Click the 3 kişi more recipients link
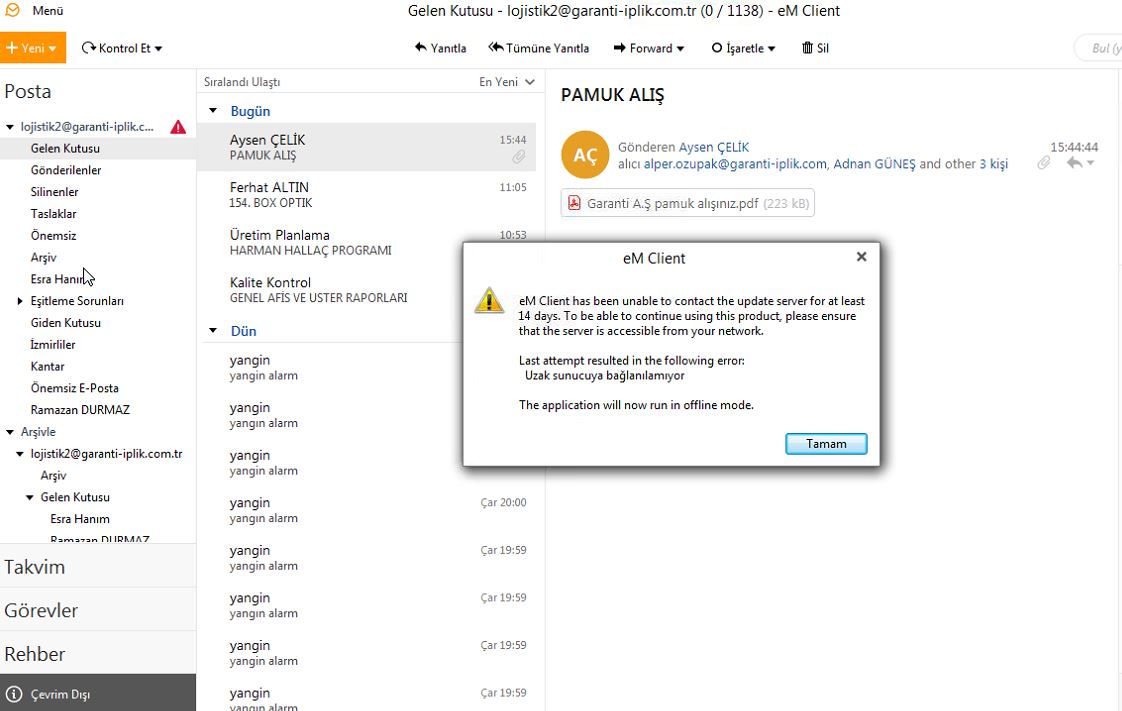Image resolution: width=1122 pixels, height=711 pixels. tap(994, 164)
